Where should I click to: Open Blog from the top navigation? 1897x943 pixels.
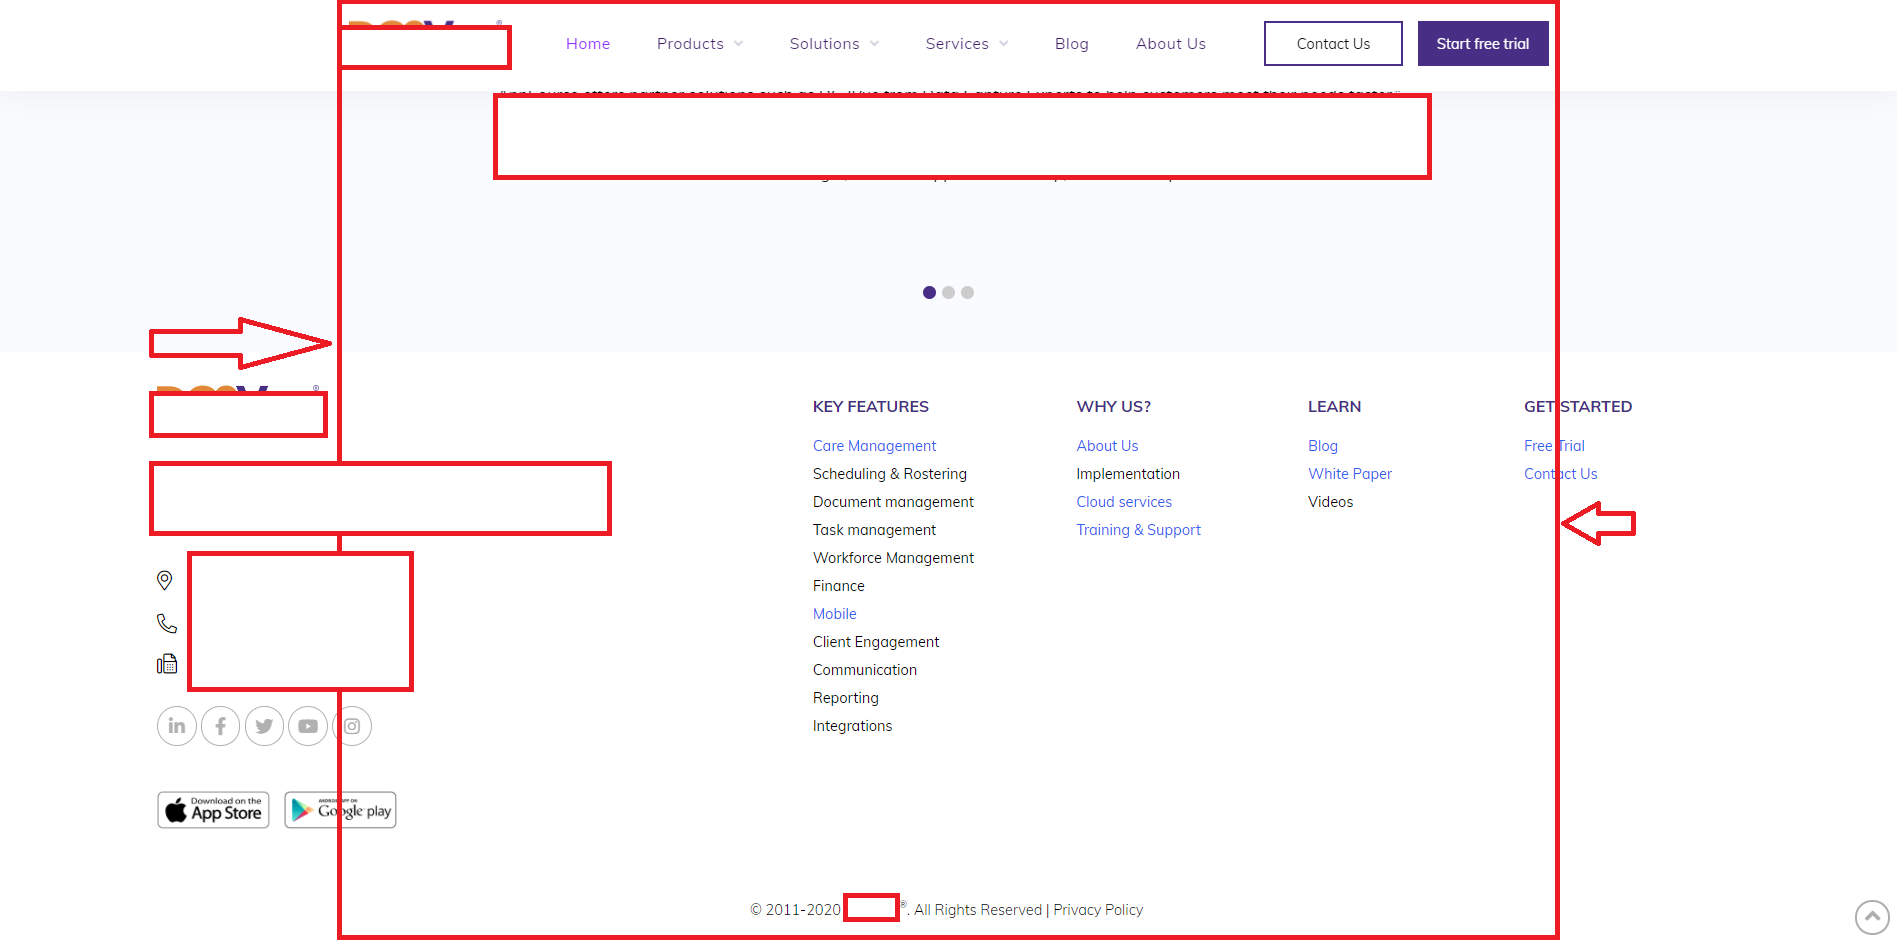[1072, 44]
